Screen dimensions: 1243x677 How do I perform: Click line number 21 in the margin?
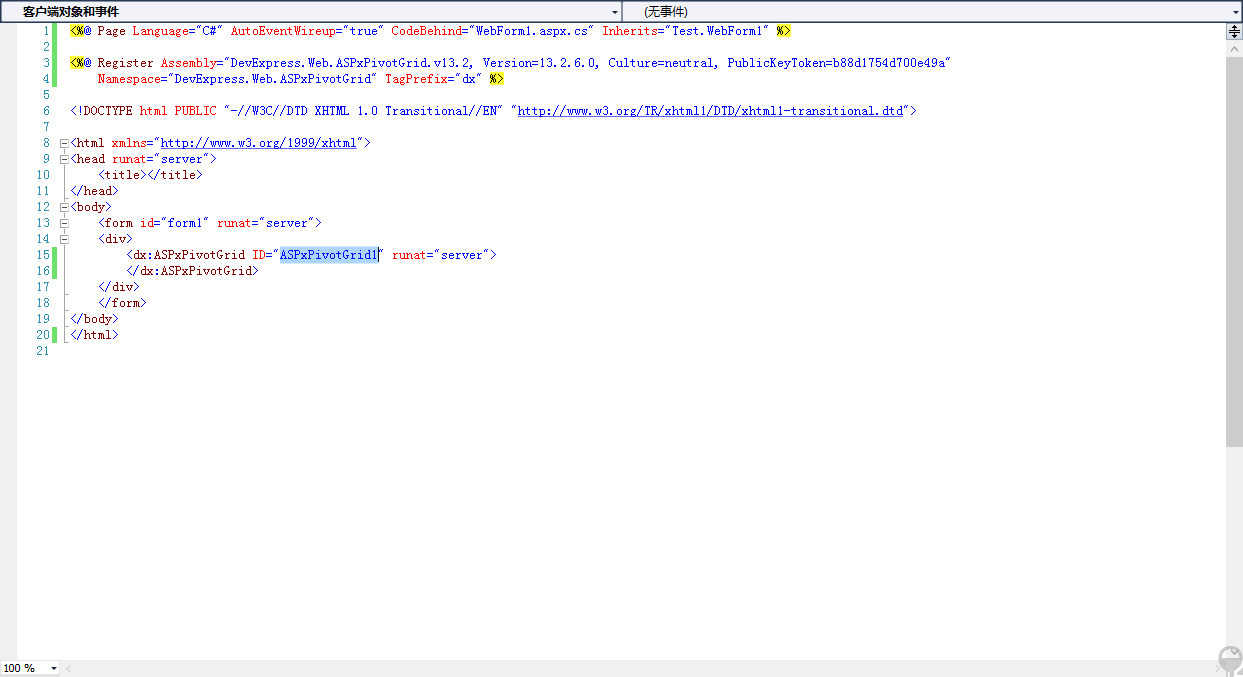(x=42, y=351)
